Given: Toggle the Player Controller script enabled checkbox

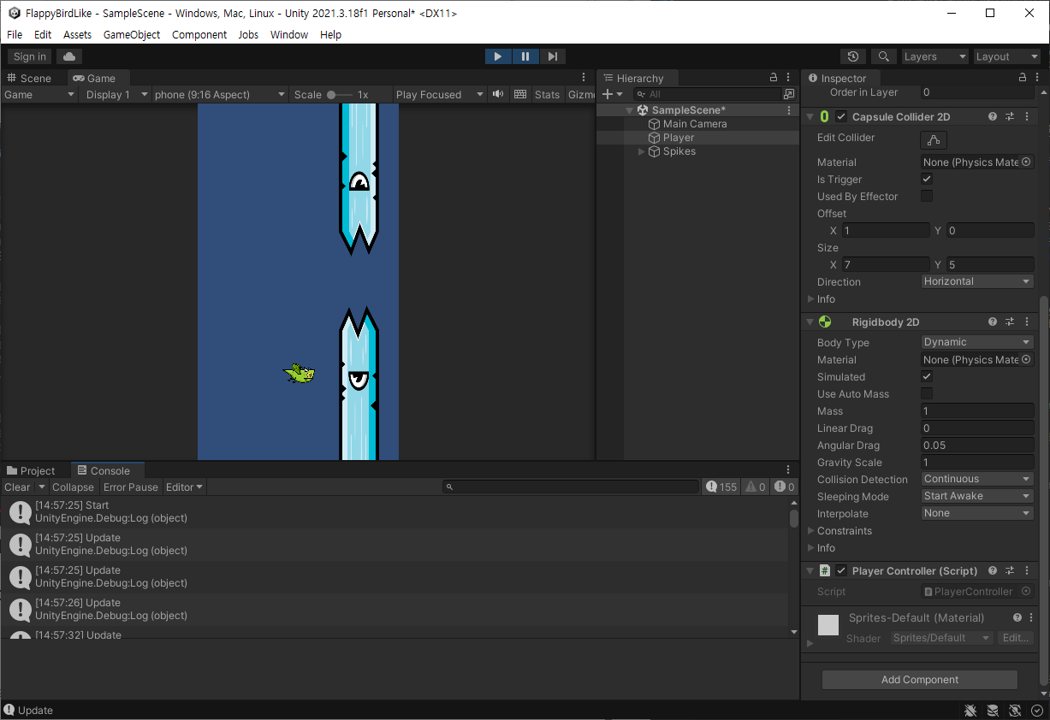Looking at the screenshot, I should [841, 571].
